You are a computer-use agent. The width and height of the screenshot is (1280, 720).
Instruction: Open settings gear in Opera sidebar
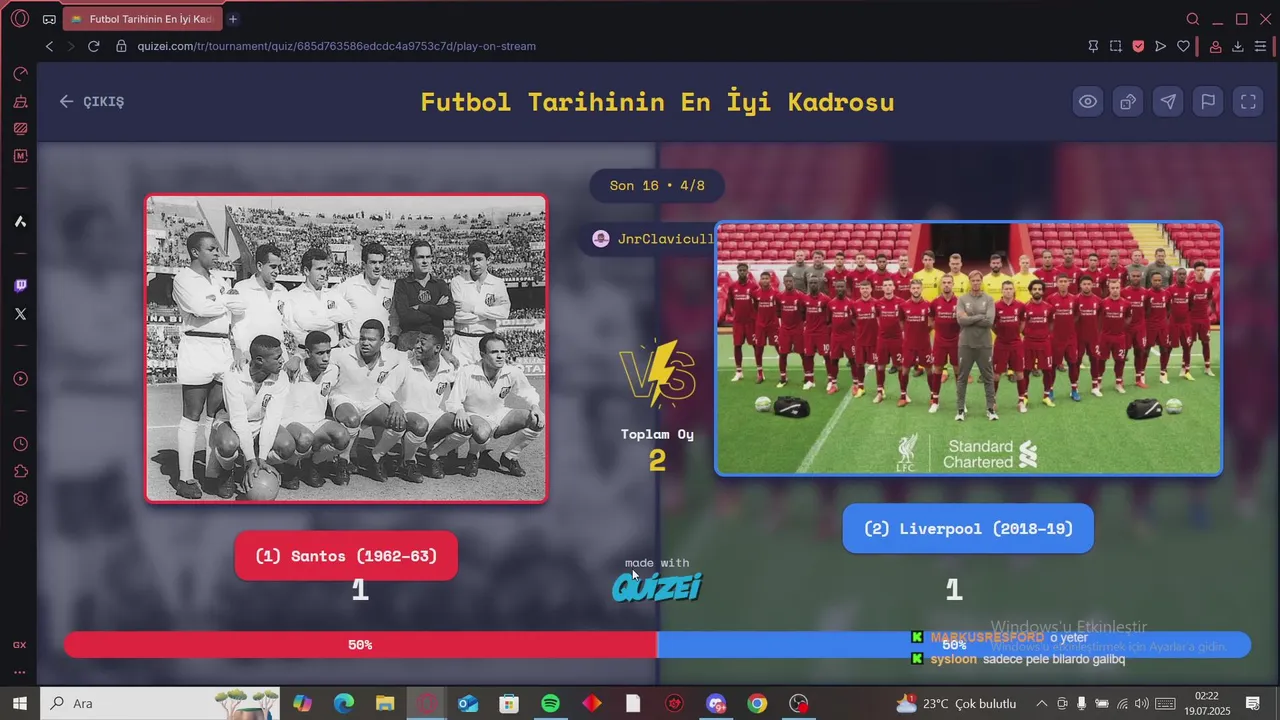click(x=20, y=499)
